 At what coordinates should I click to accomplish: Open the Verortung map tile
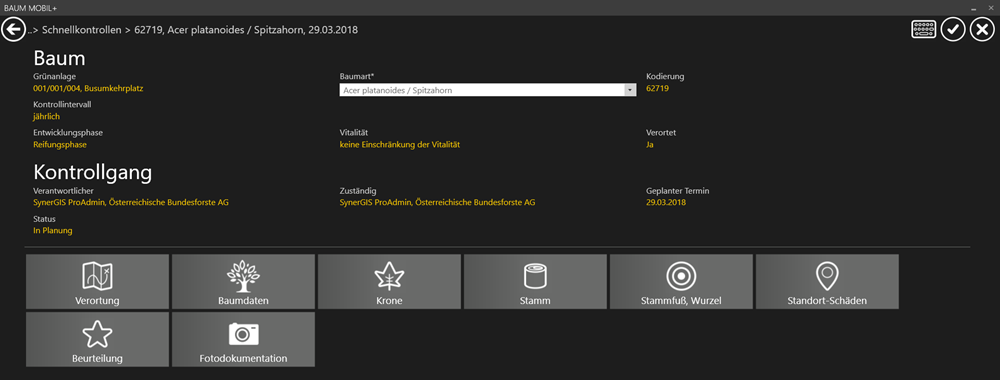tap(98, 282)
